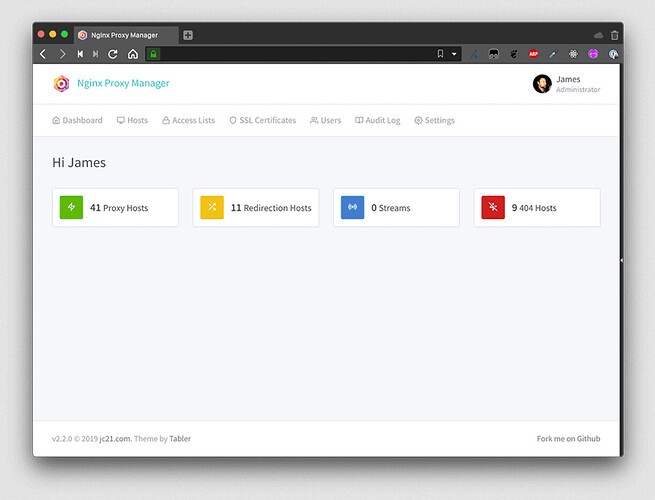Viewport: 655px width, 500px height.
Task: Click the blue Streams broadcast icon
Action: click(x=353, y=207)
